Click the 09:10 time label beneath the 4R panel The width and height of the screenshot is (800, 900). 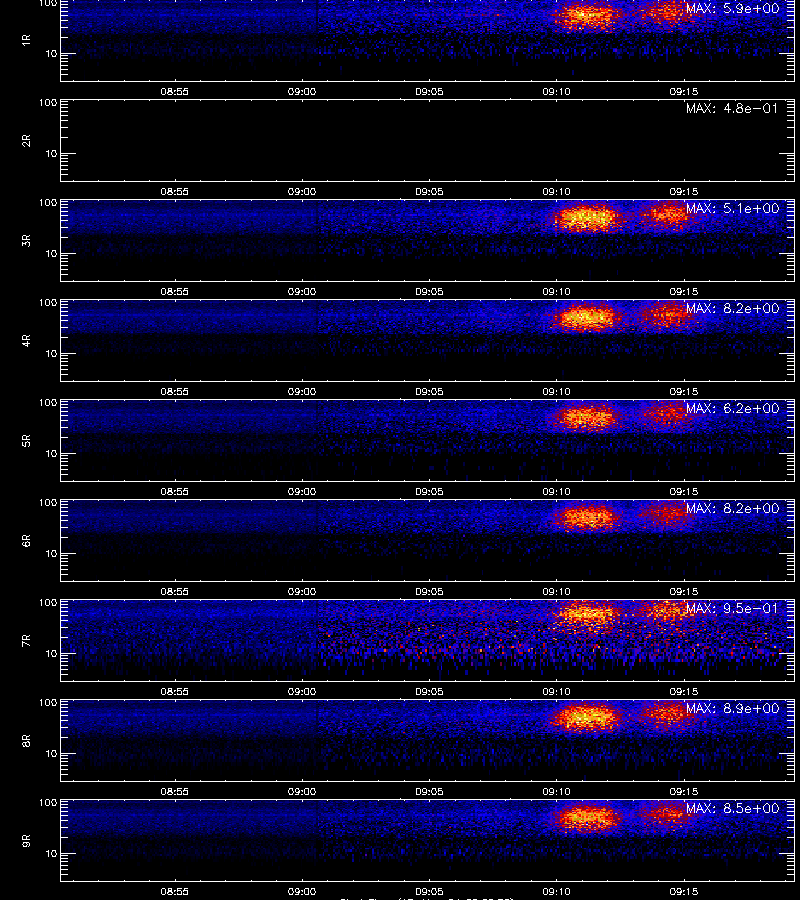coord(557,391)
